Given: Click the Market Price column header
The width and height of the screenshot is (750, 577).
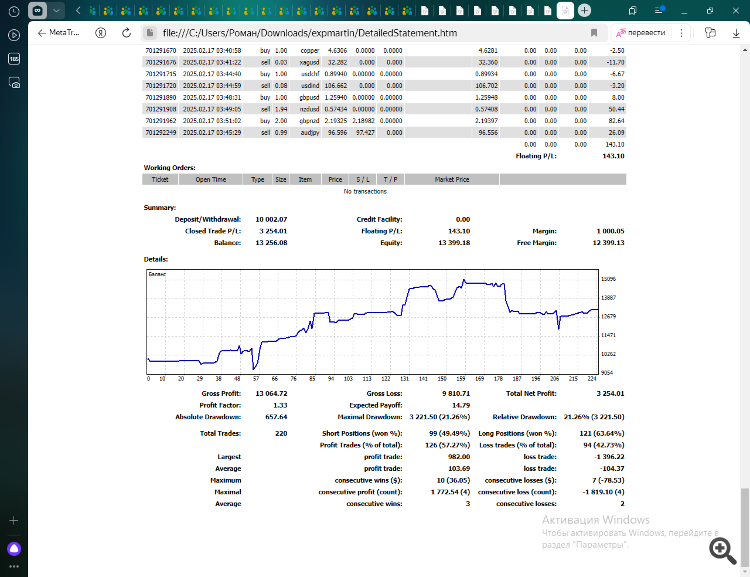Looking at the screenshot, I should point(452,179).
